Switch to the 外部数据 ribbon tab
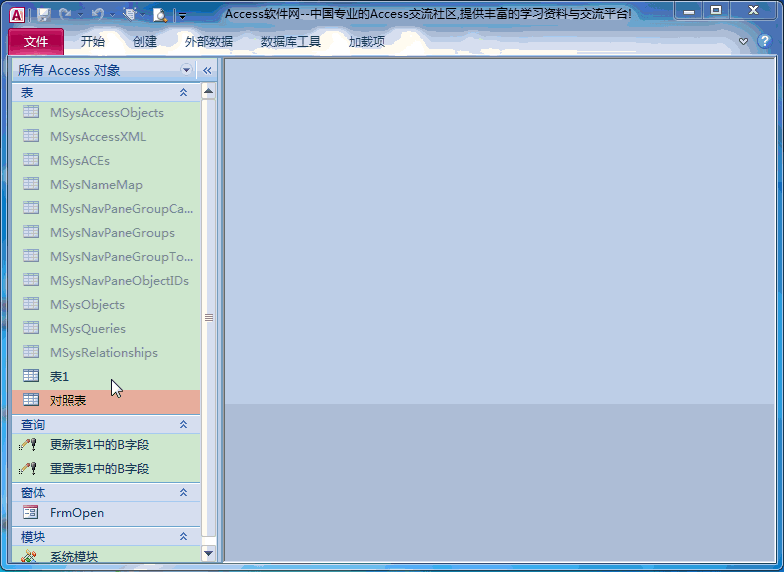The height and width of the screenshot is (572, 784). [208, 42]
